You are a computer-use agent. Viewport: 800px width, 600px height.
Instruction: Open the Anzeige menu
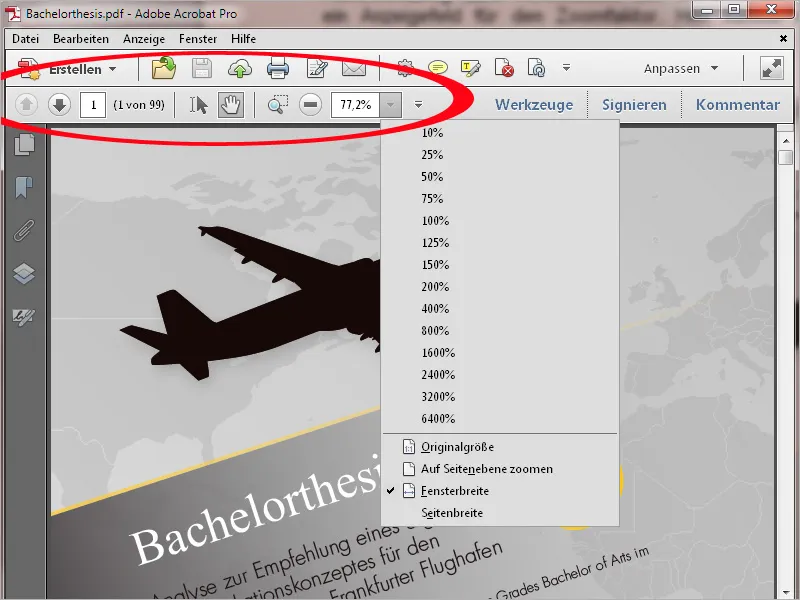[x=144, y=39]
